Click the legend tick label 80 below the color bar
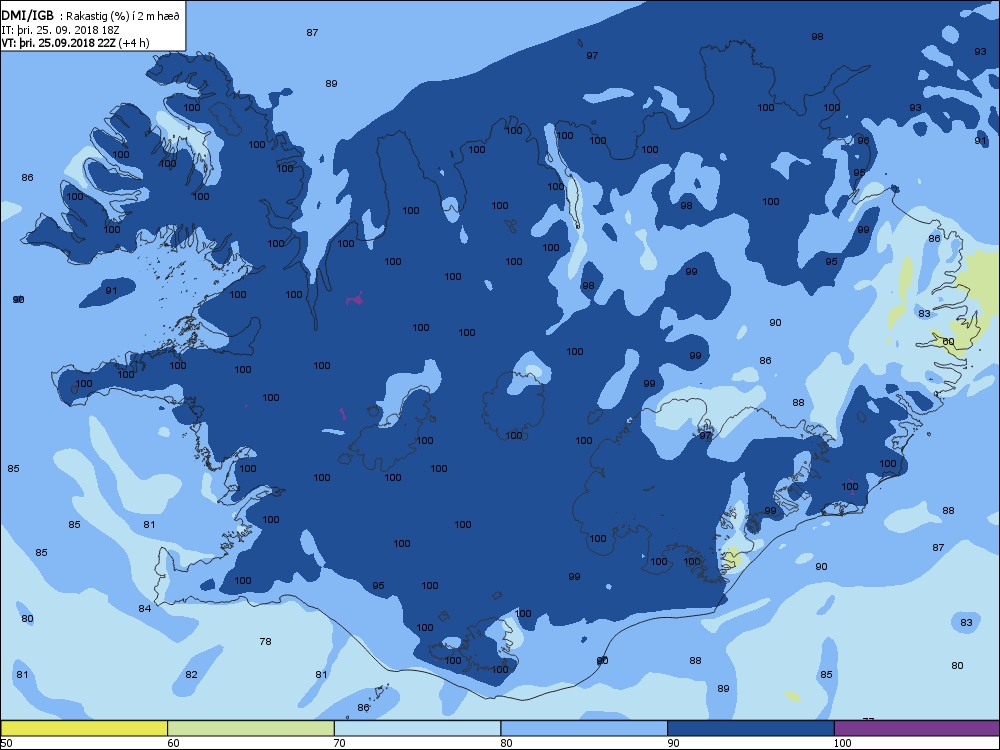 506,743
